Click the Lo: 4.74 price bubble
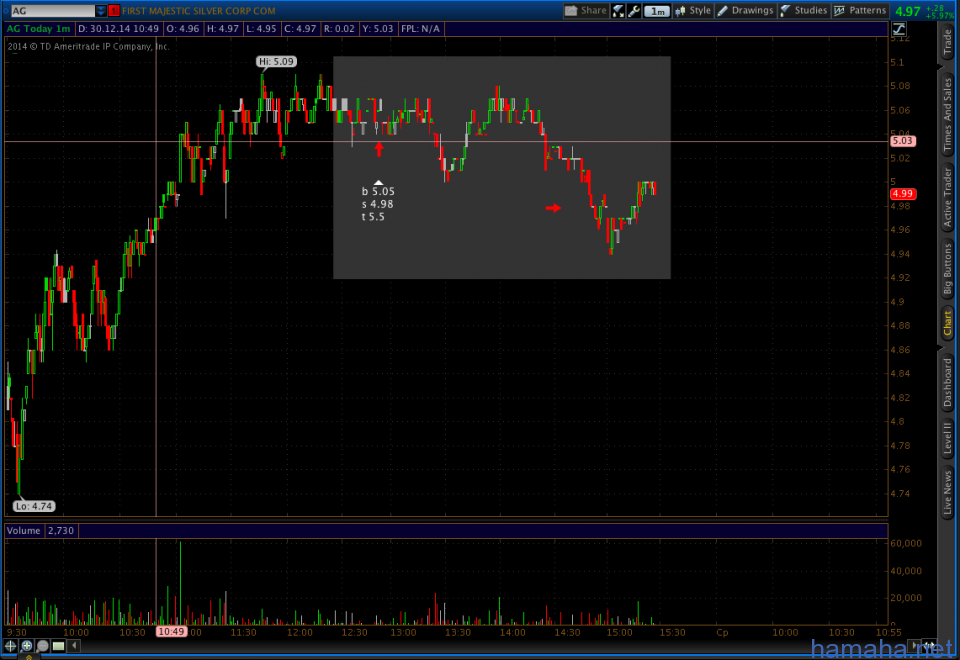Viewport: 960px width, 660px height. click(x=34, y=506)
